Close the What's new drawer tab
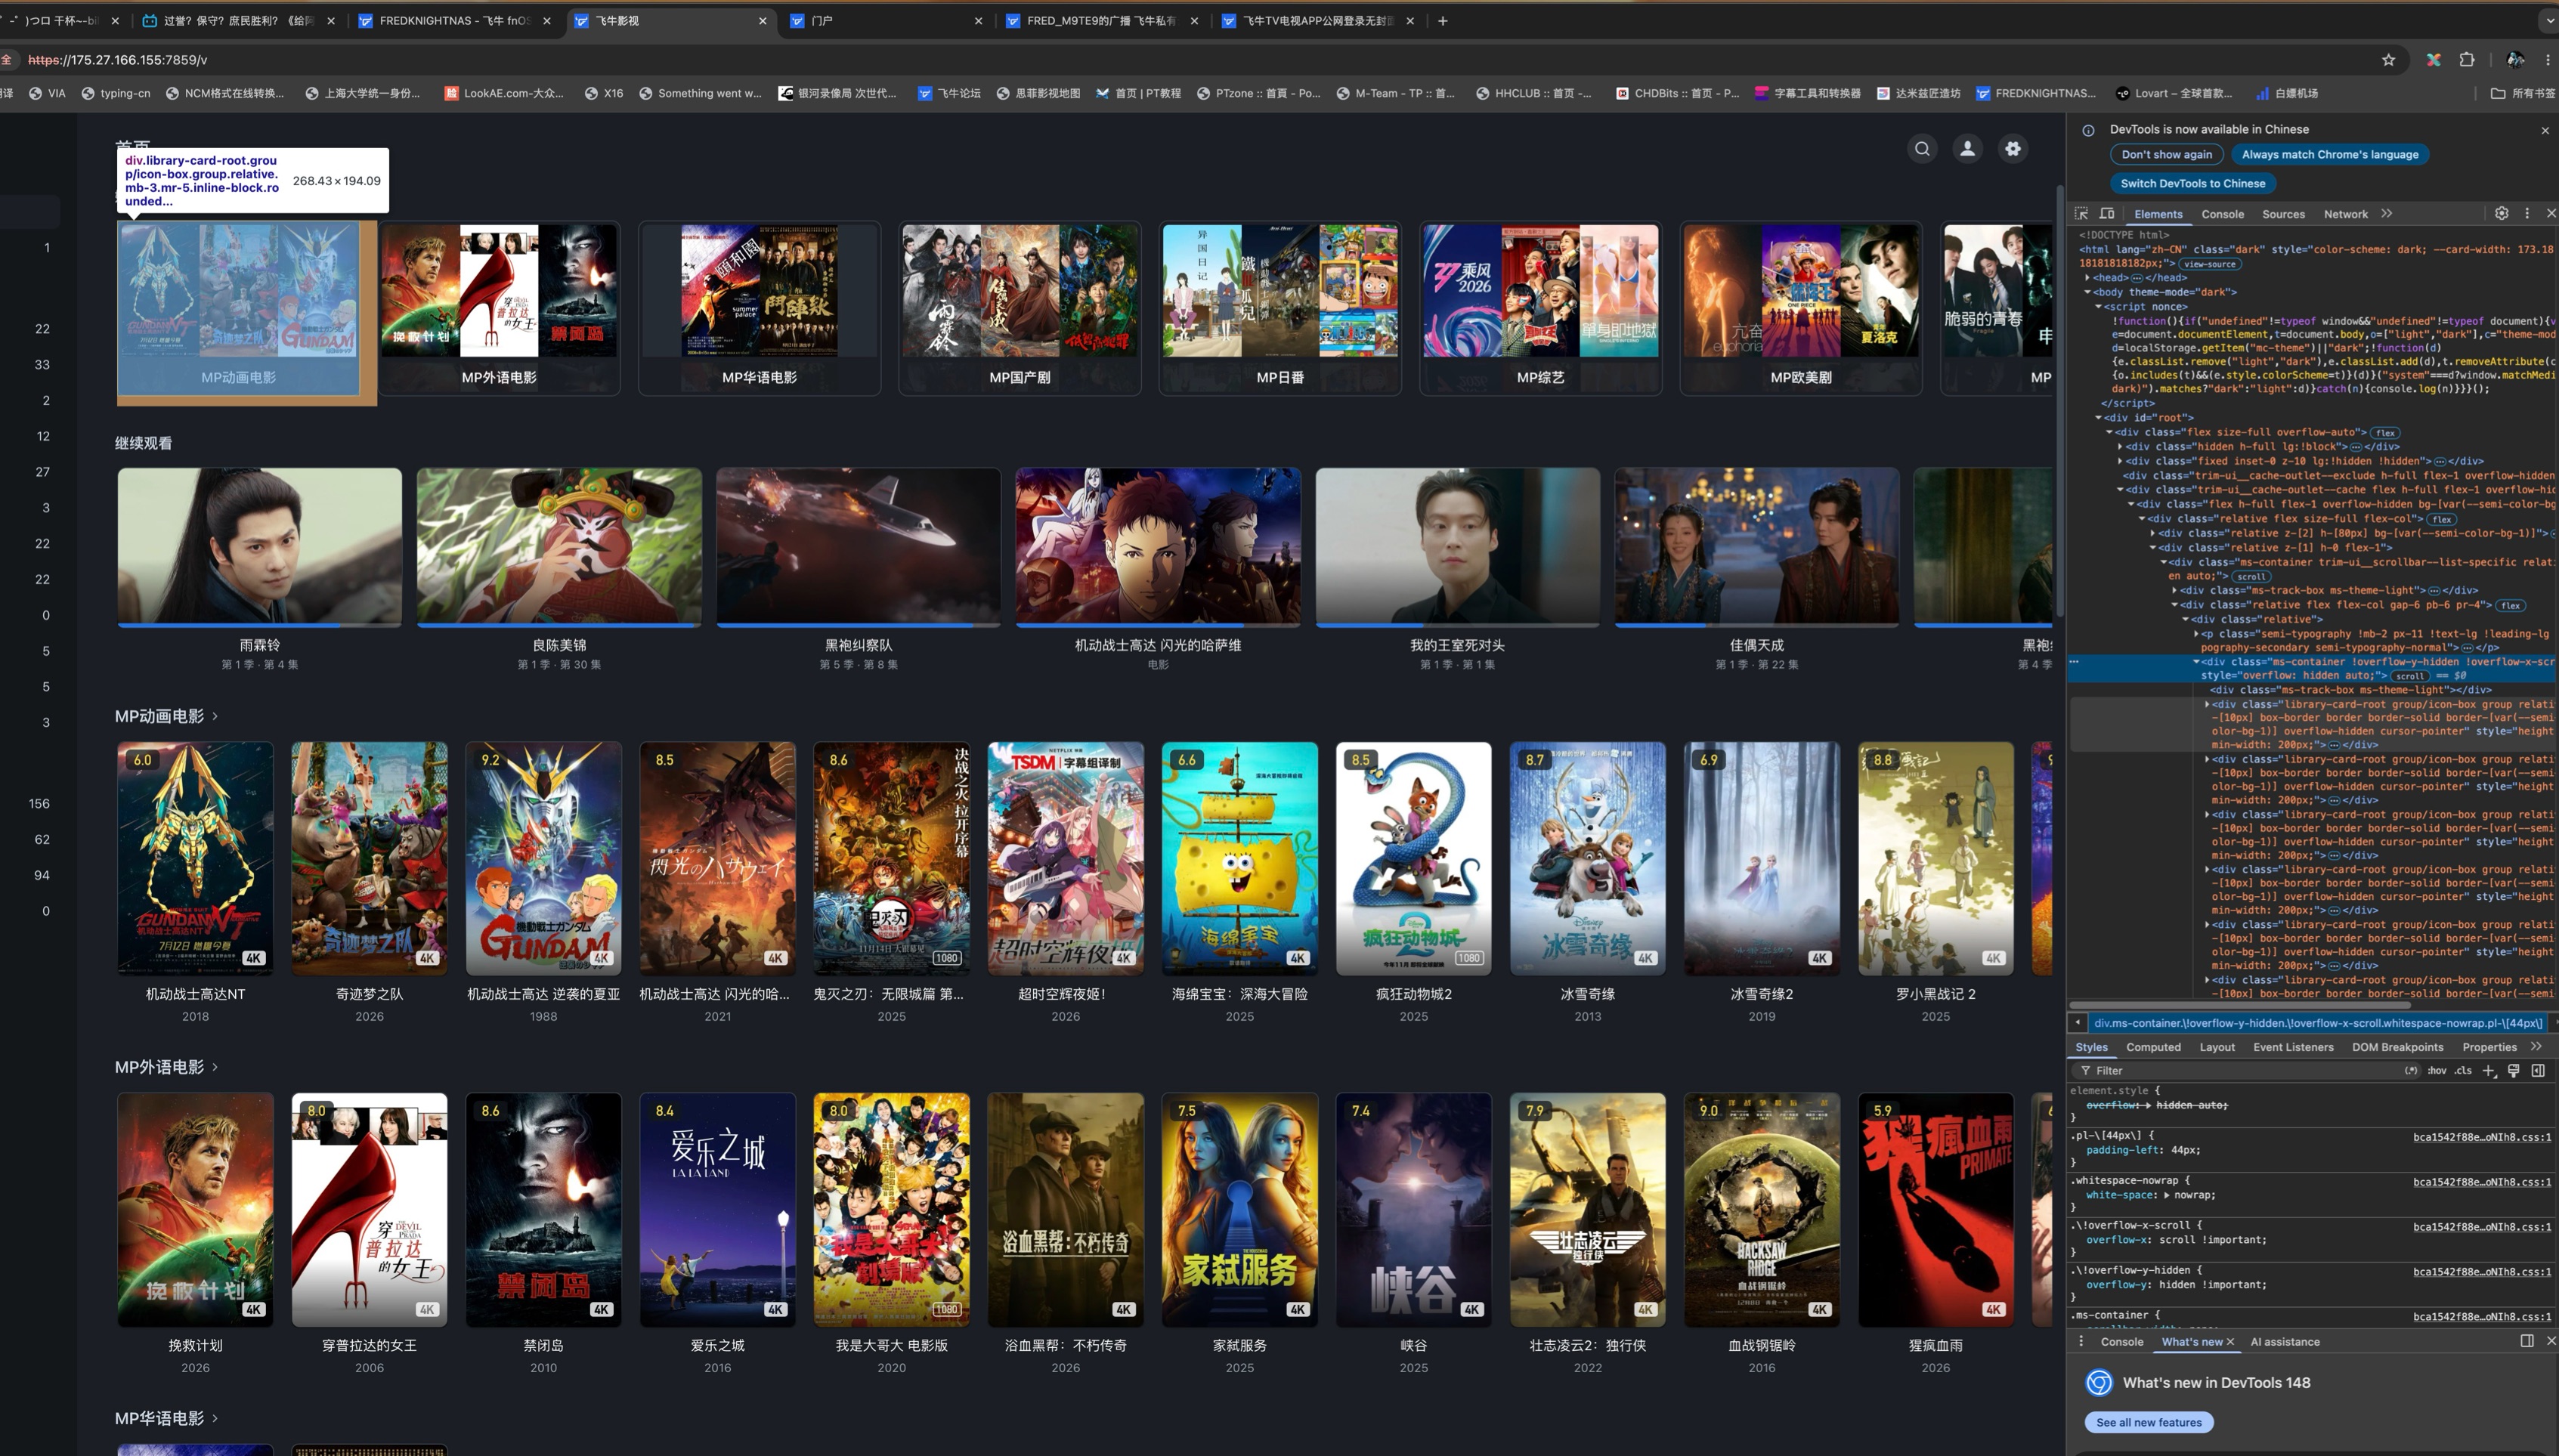Screen dimensions: 2559x1456 [x=2230, y=1342]
